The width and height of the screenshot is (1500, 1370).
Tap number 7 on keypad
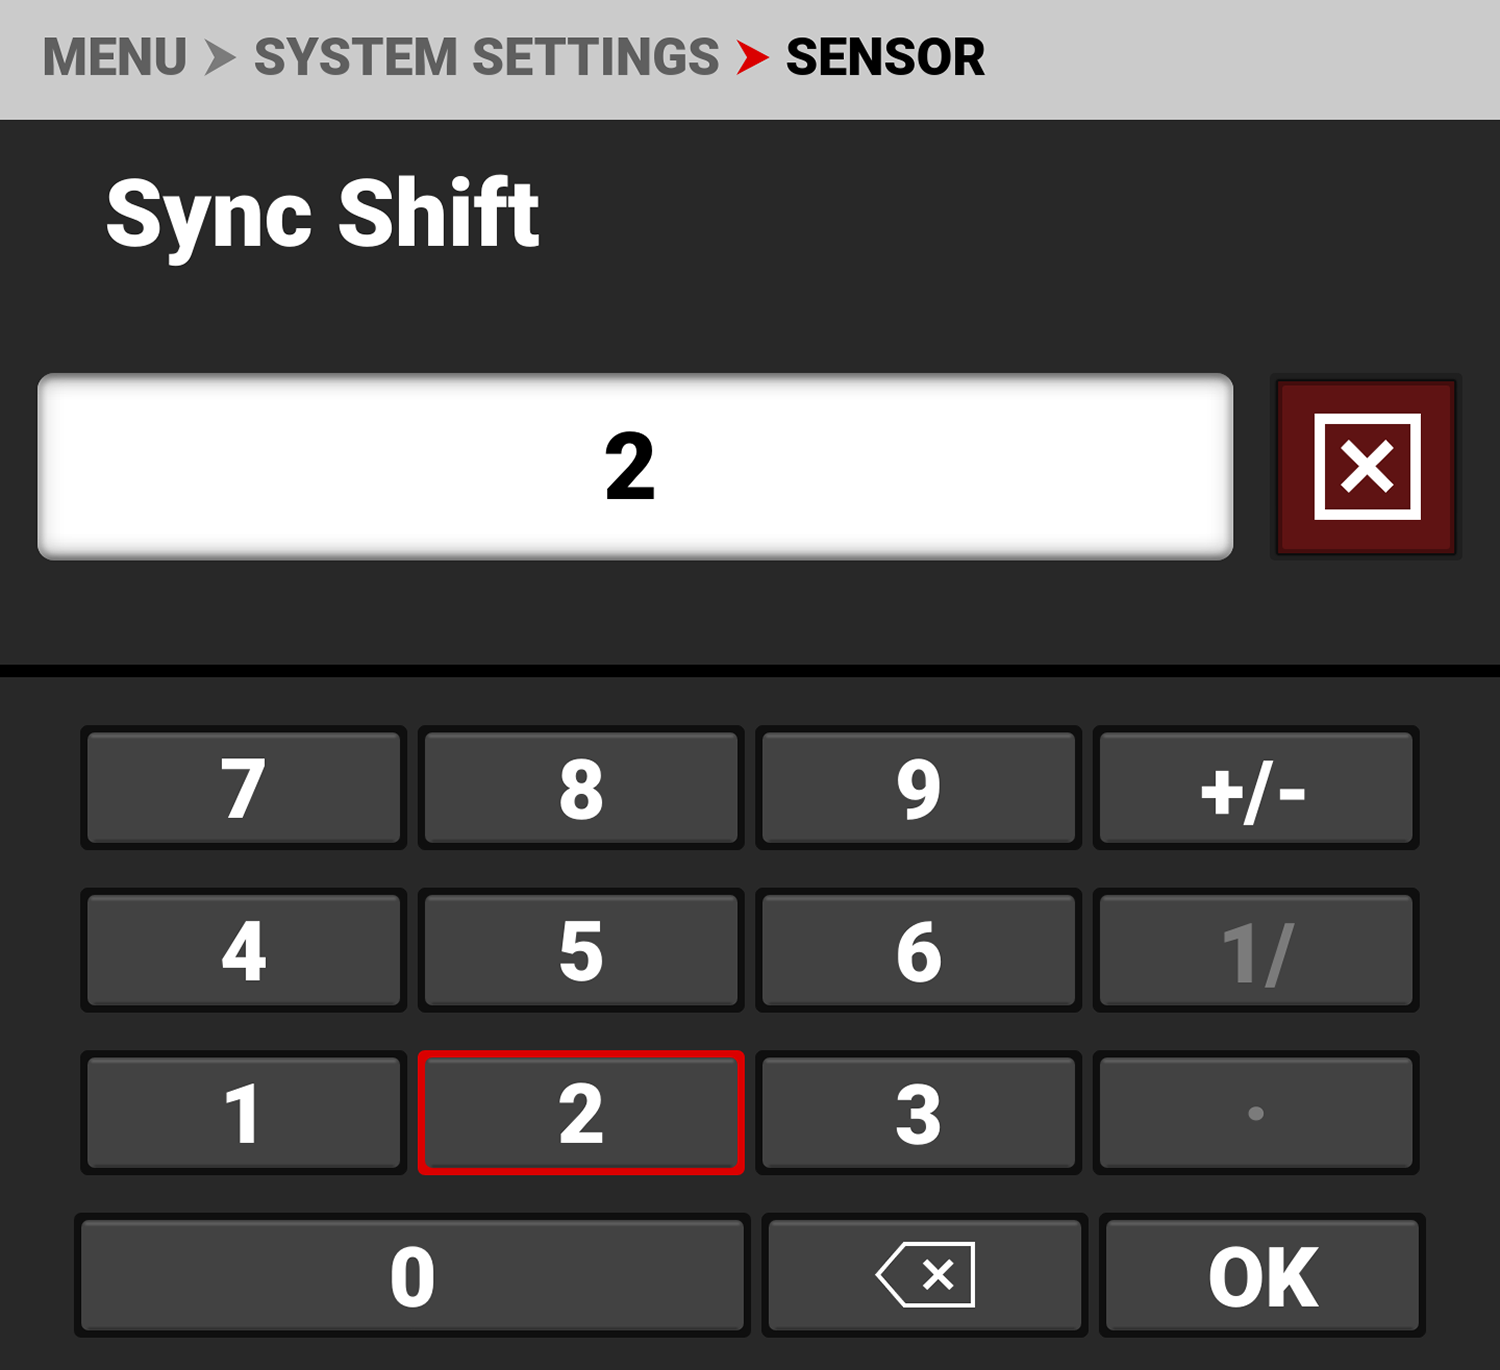pyautogui.click(x=243, y=789)
